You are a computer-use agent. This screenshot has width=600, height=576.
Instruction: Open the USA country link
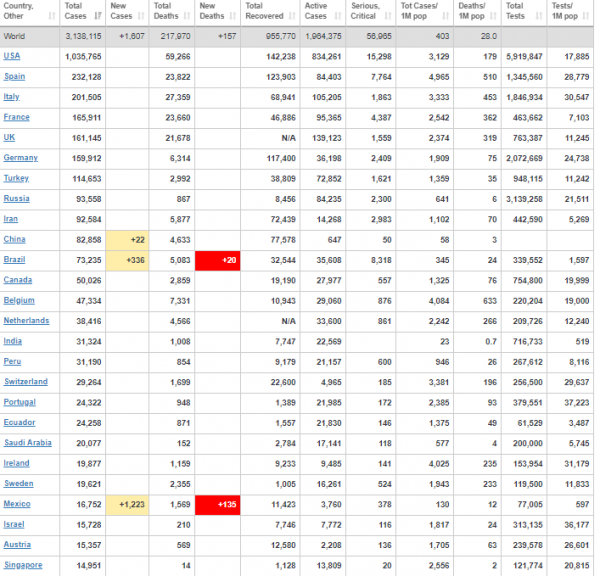point(12,56)
